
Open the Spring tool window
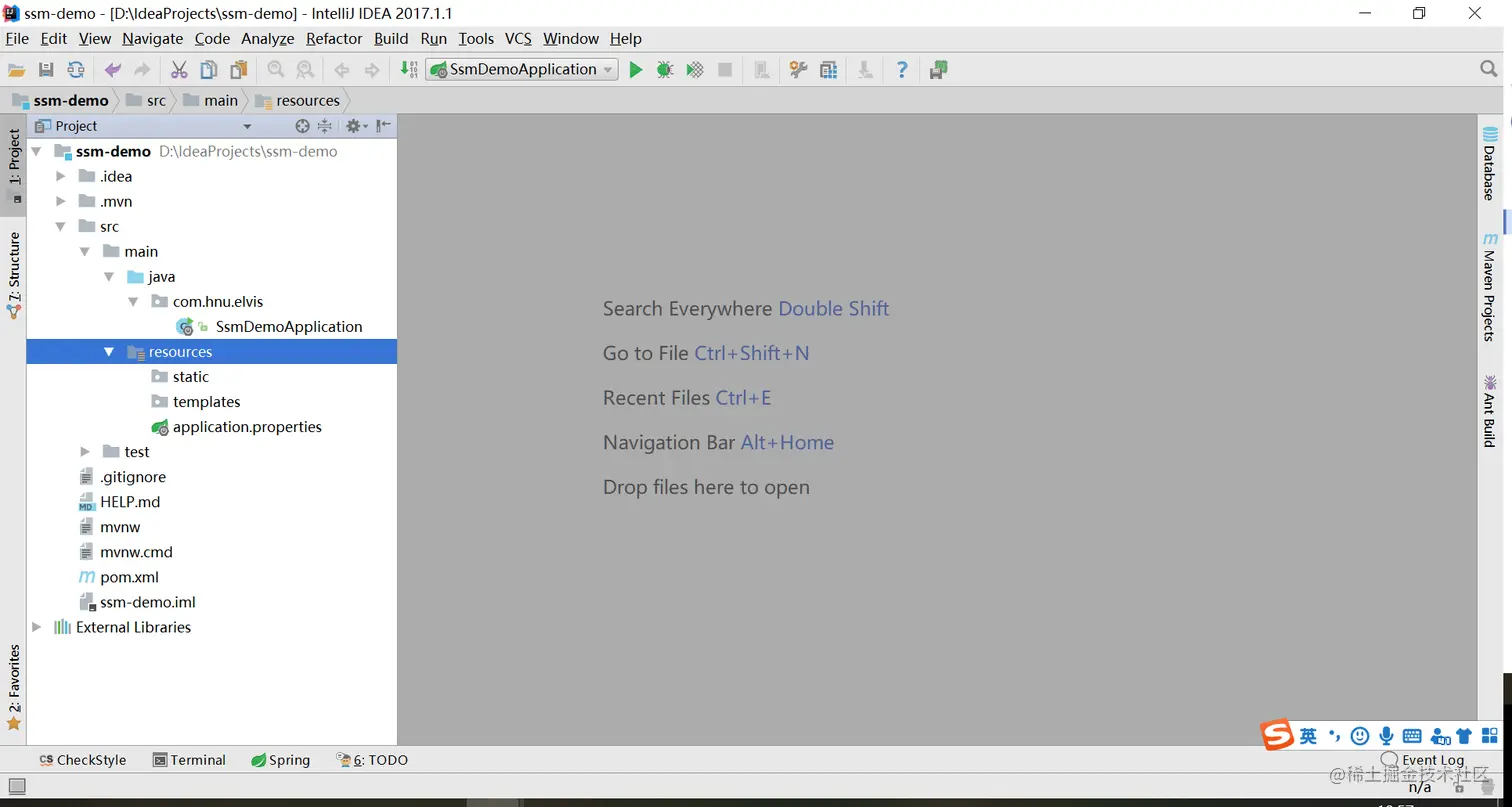point(281,760)
